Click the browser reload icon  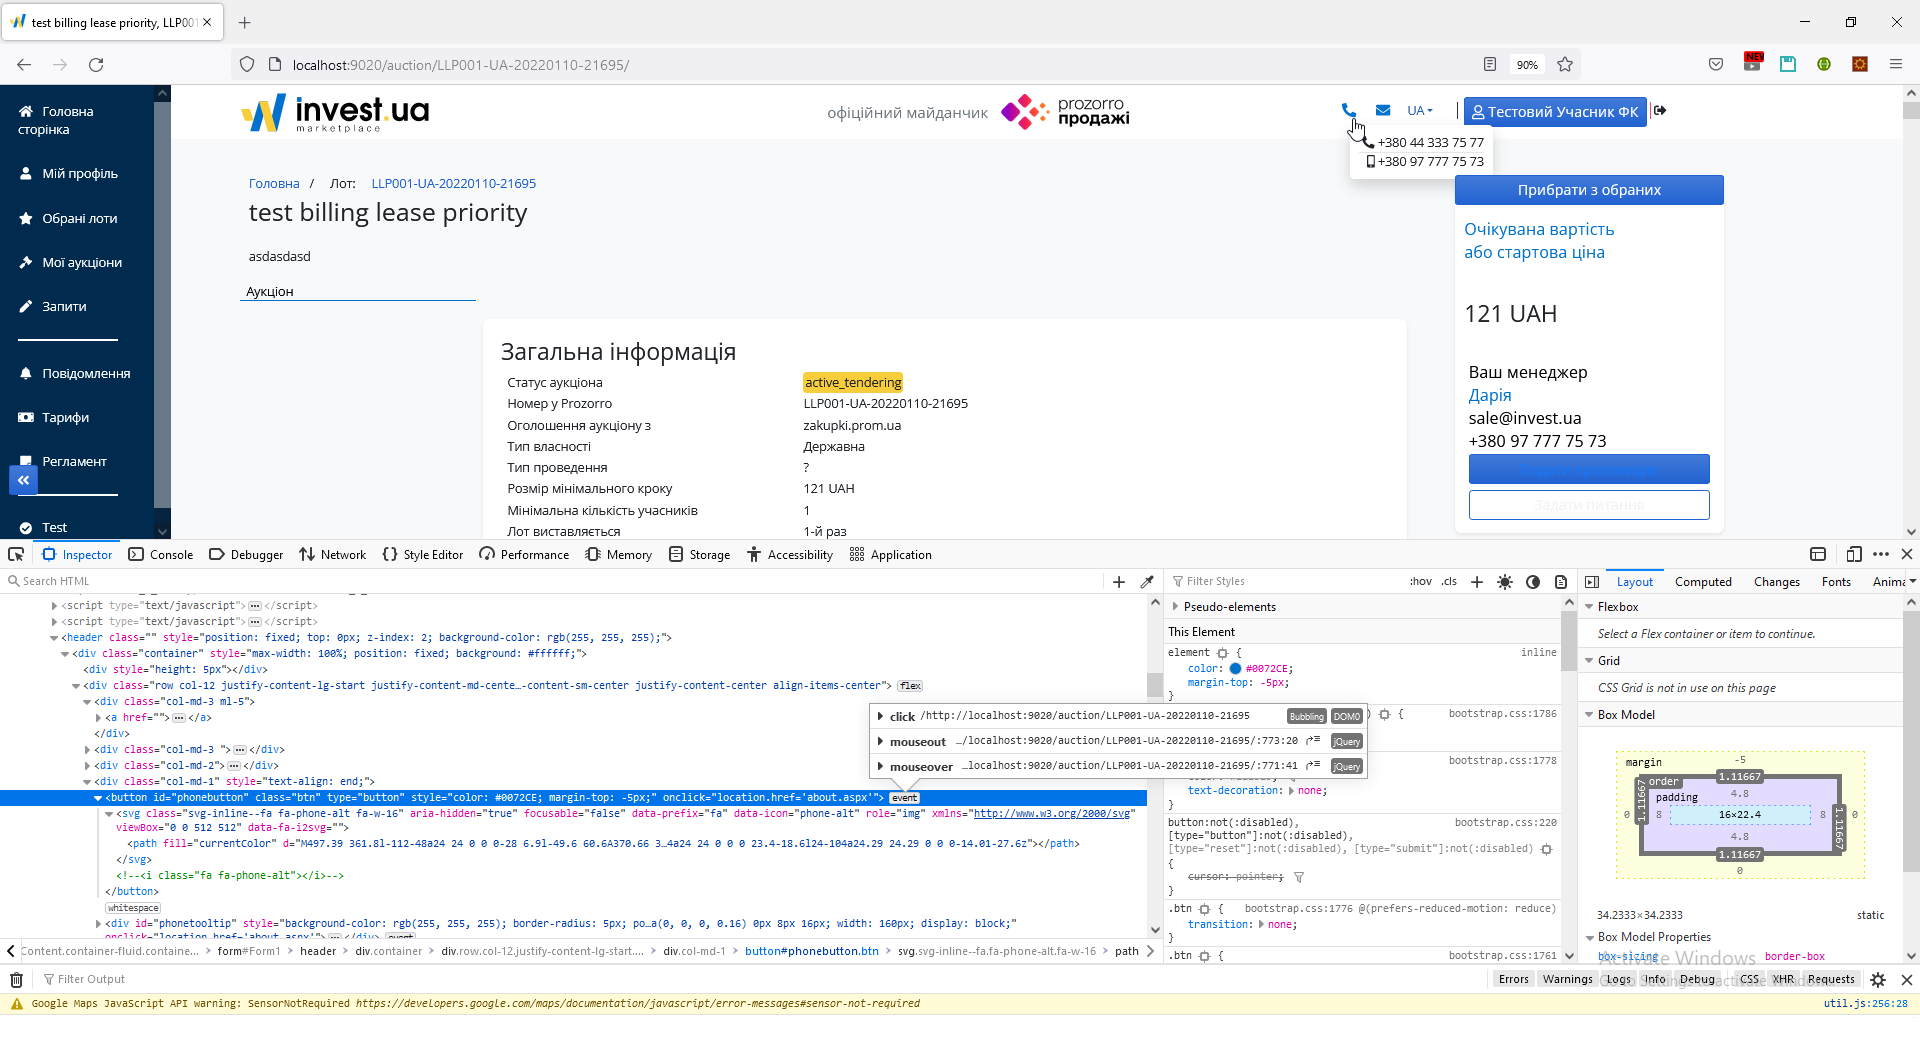(96, 65)
